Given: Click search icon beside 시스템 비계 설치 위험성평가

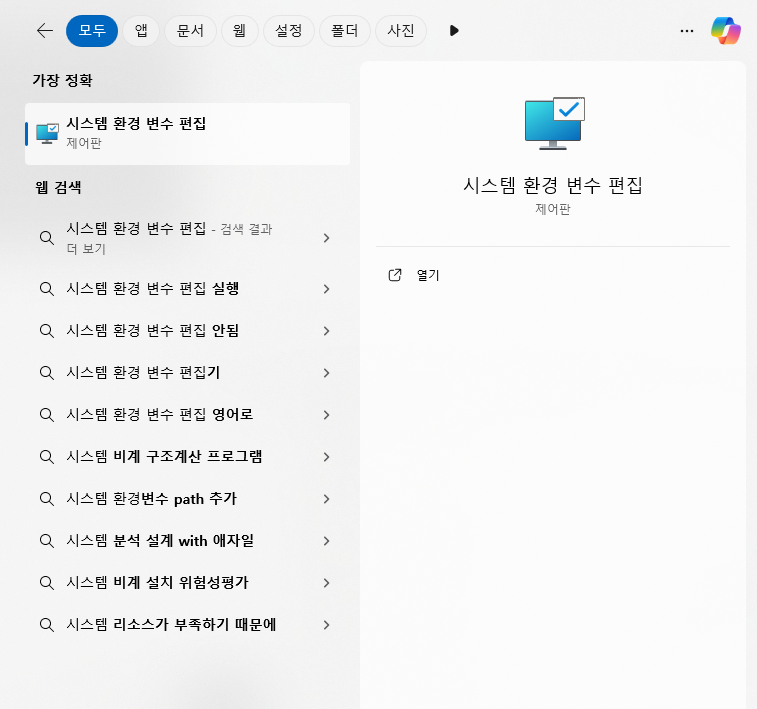Looking at the screenshot, I should pos(47,583).
